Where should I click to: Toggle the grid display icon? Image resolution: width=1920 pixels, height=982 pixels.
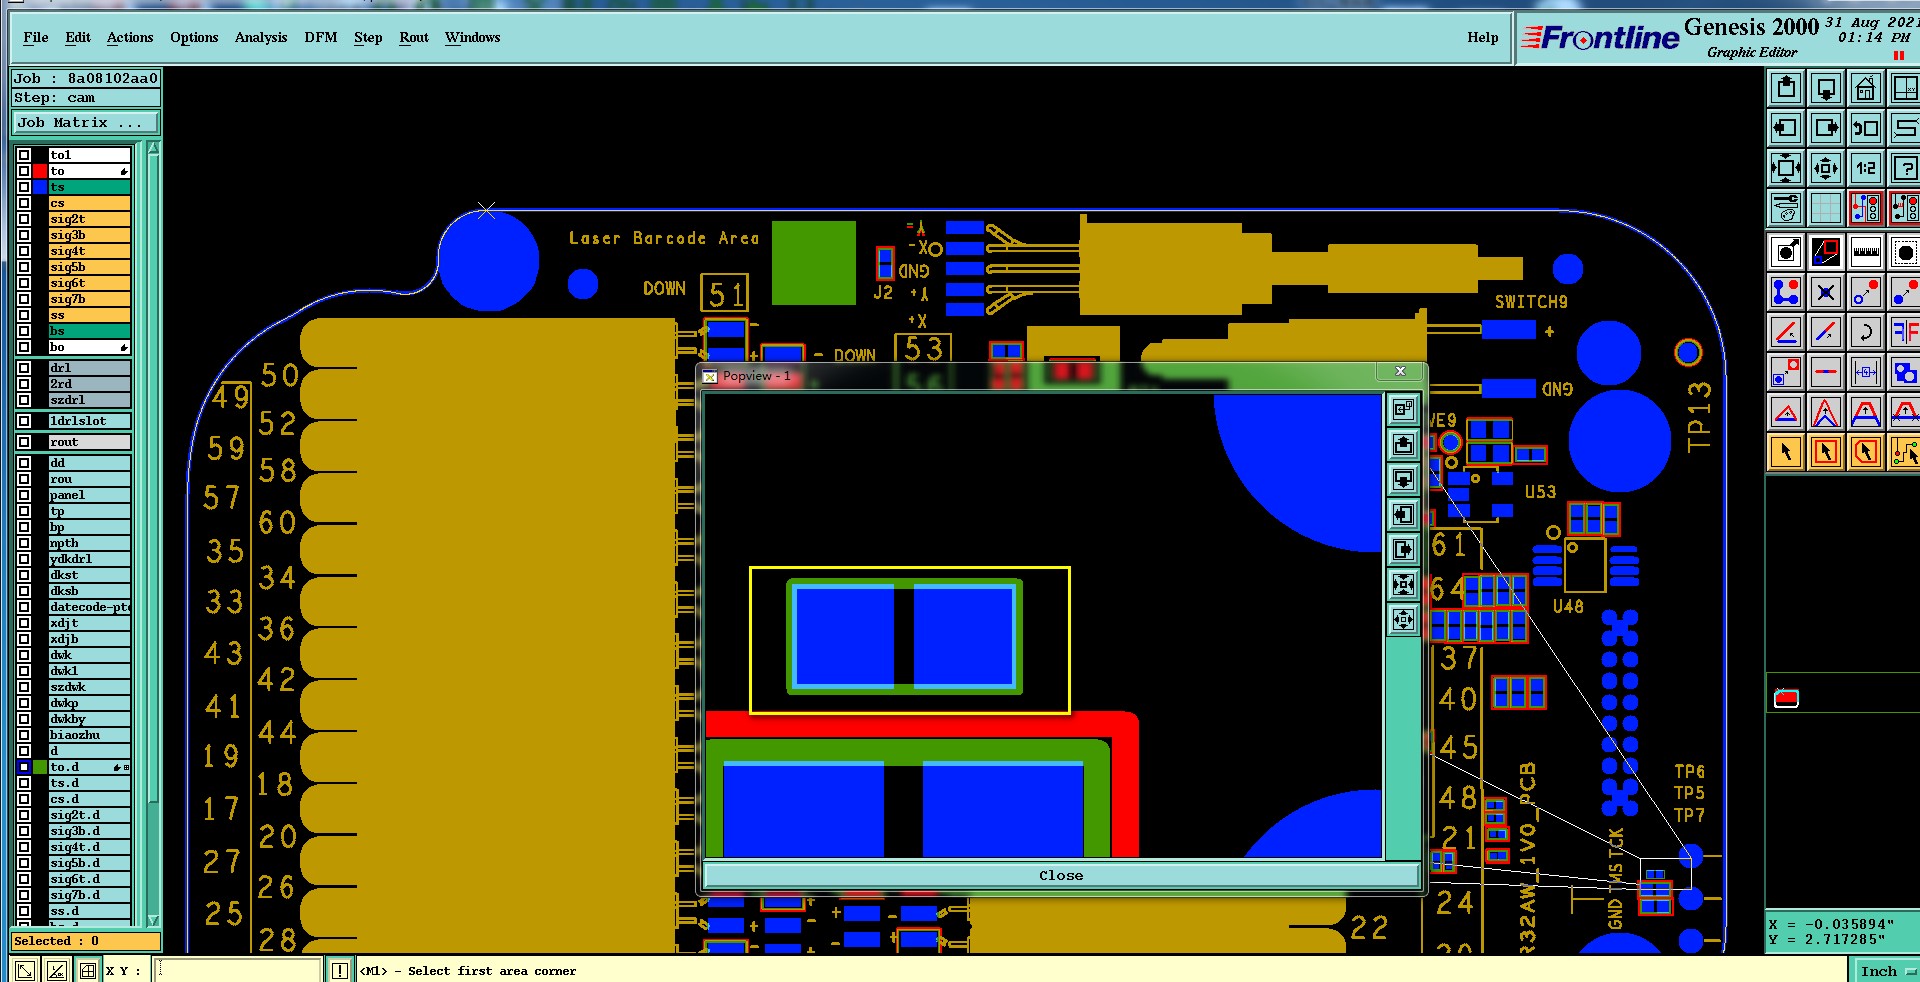[1826, 208]
